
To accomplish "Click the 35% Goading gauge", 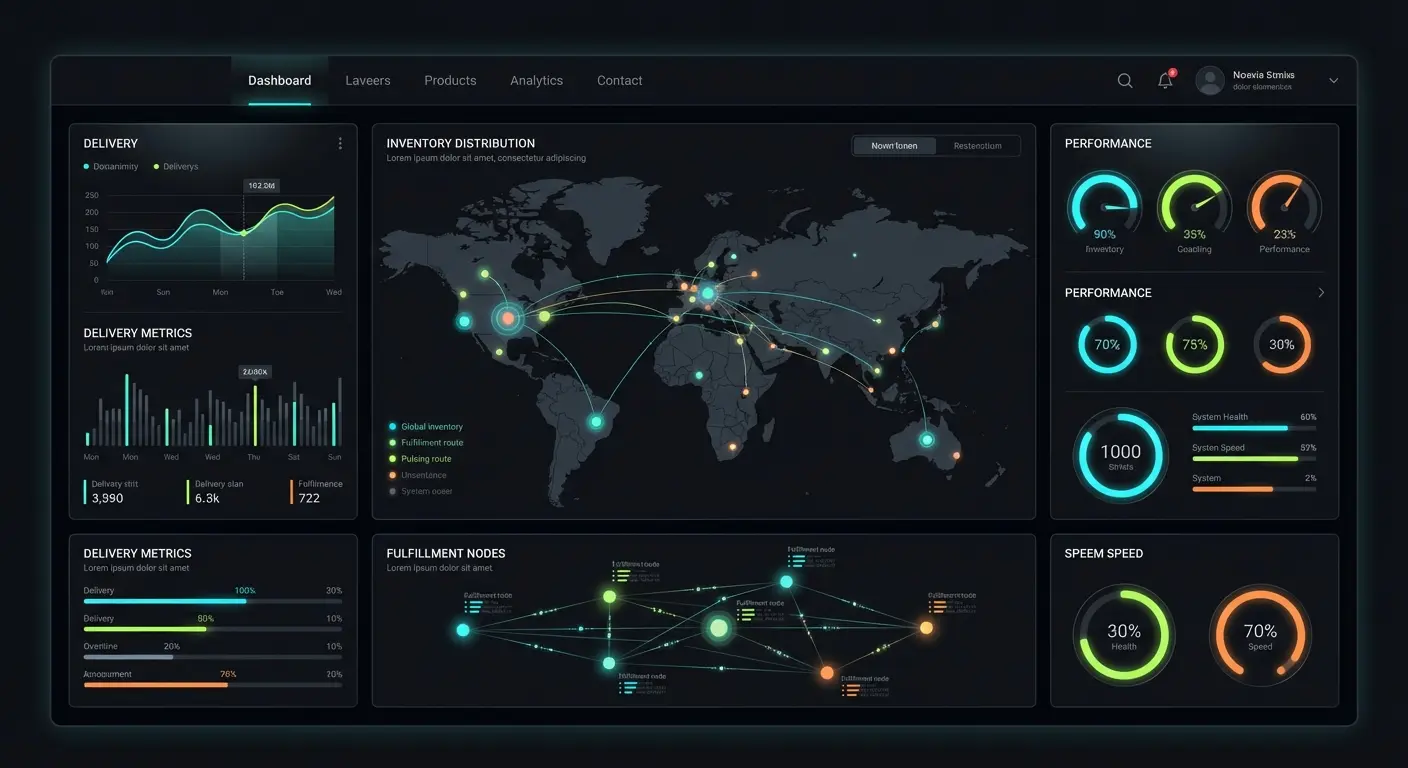I will [x=1194, y=207].
